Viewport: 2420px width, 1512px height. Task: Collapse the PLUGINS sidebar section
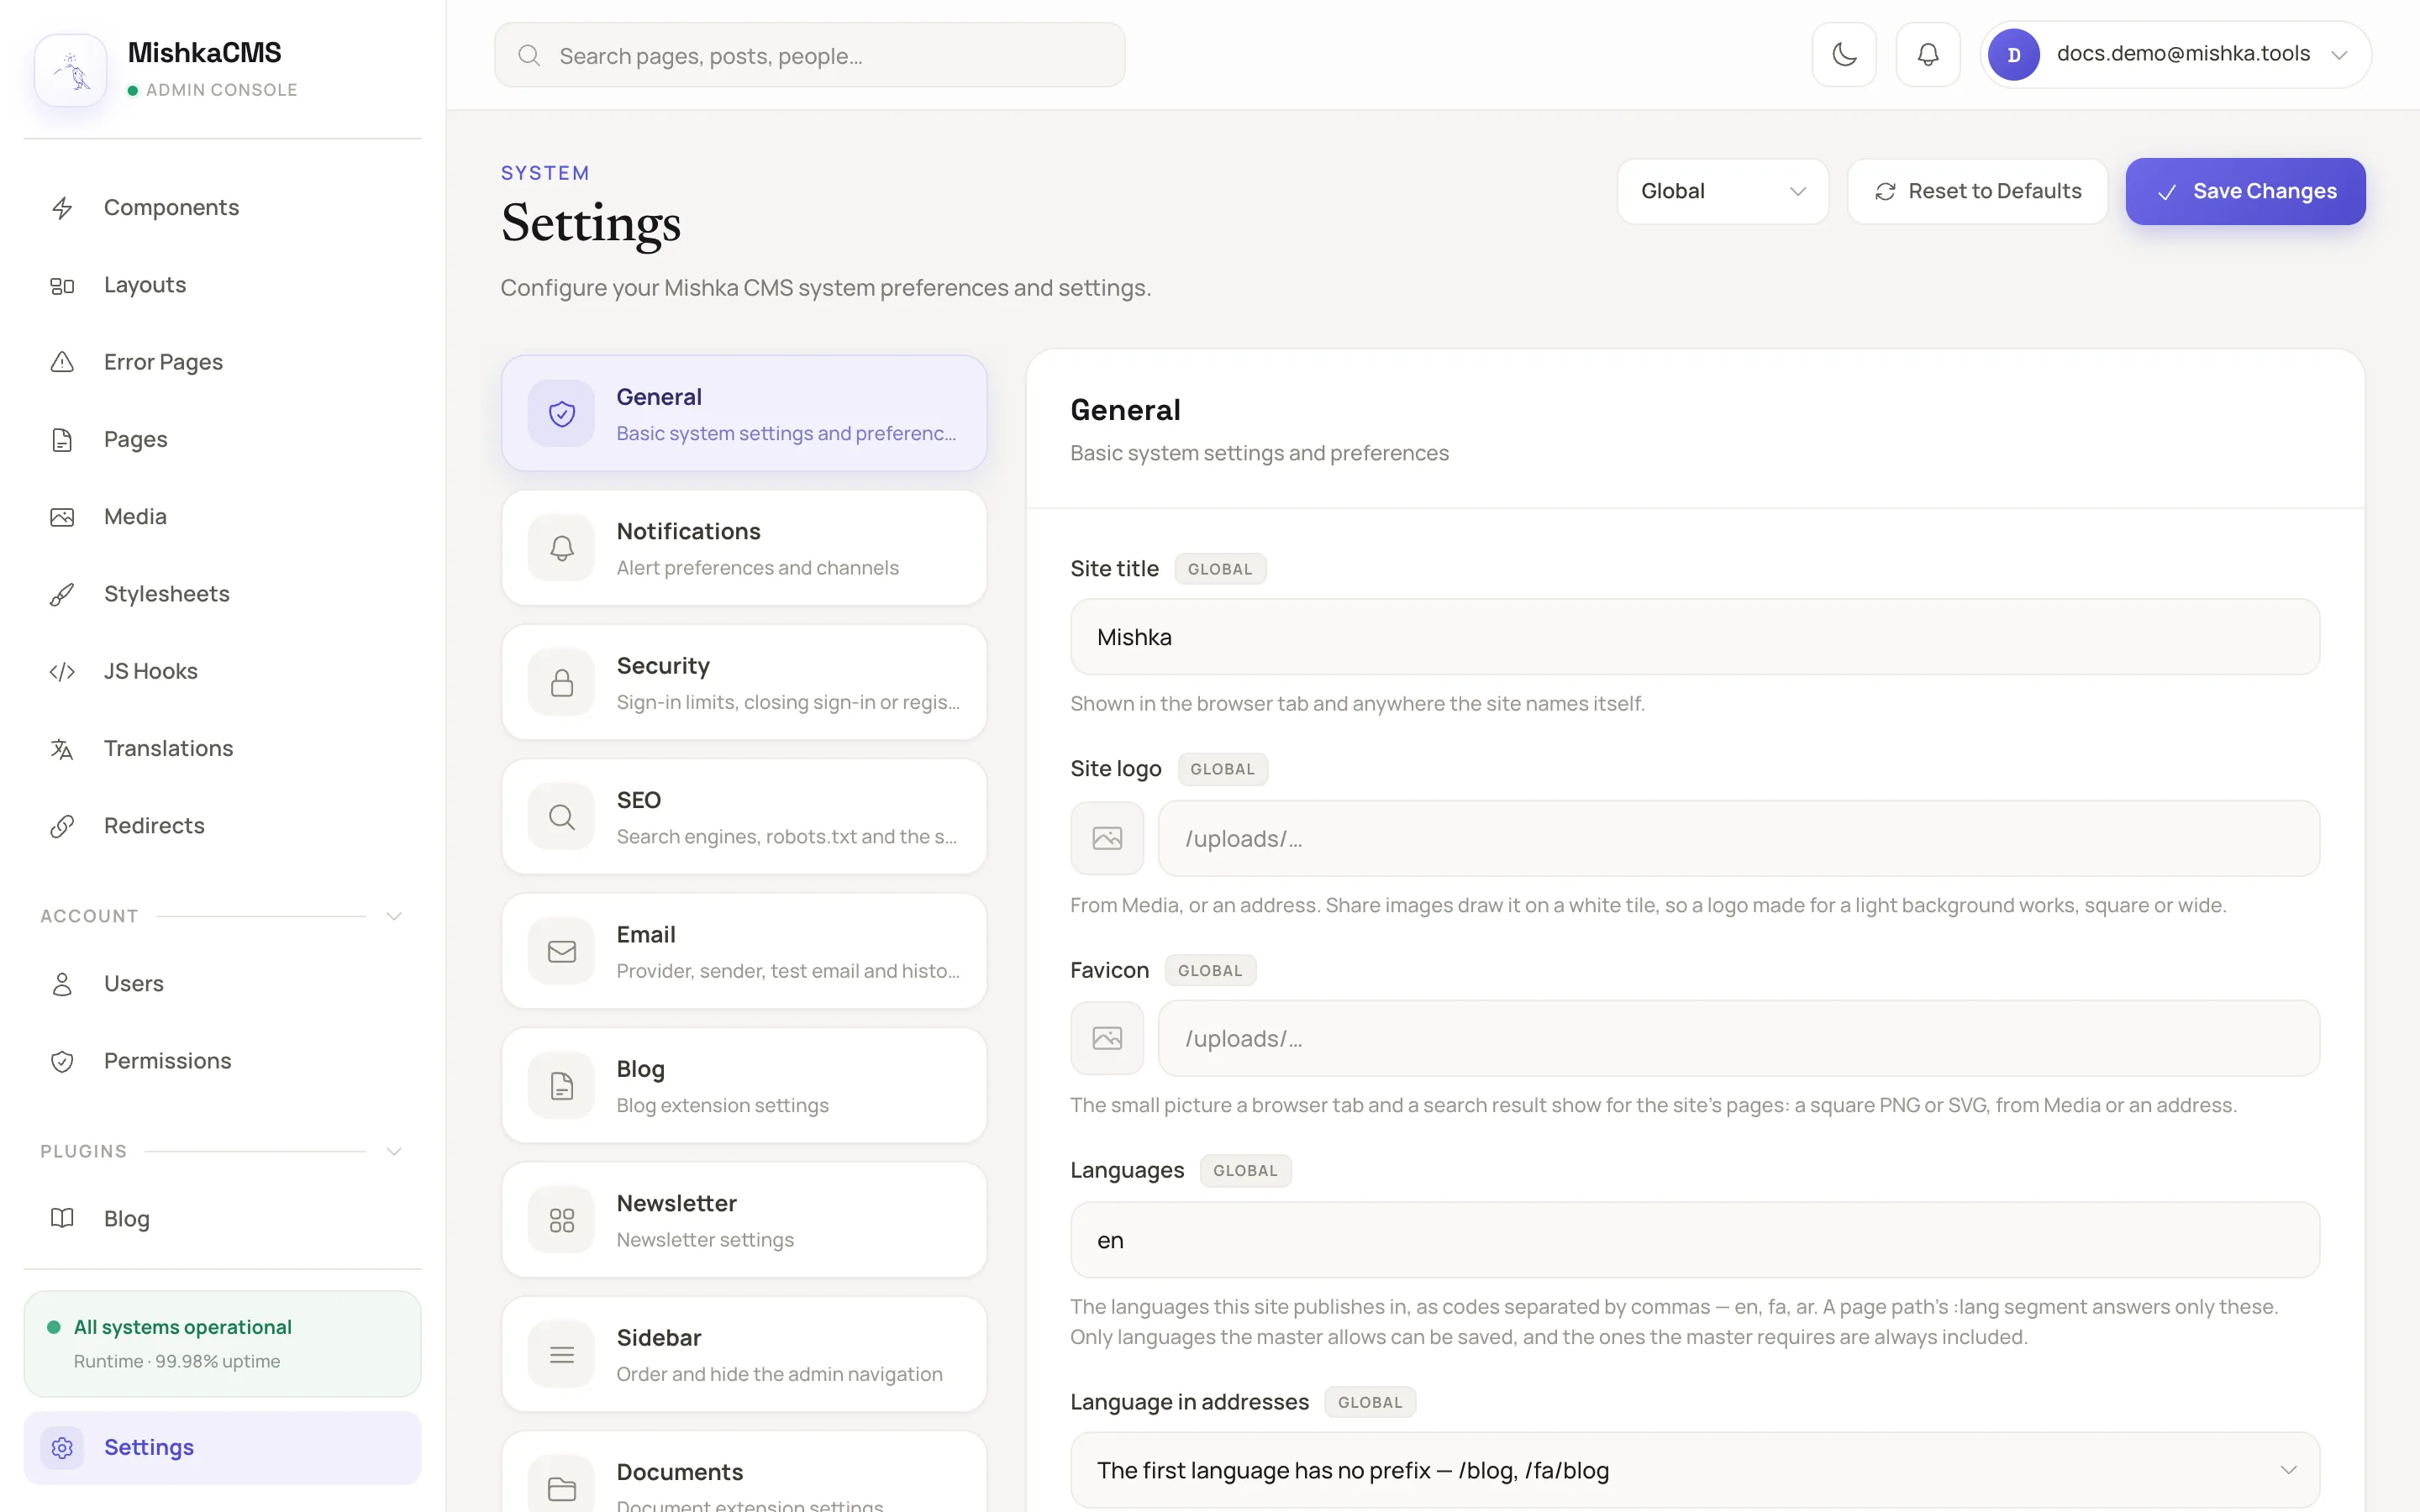point(394,1151)
